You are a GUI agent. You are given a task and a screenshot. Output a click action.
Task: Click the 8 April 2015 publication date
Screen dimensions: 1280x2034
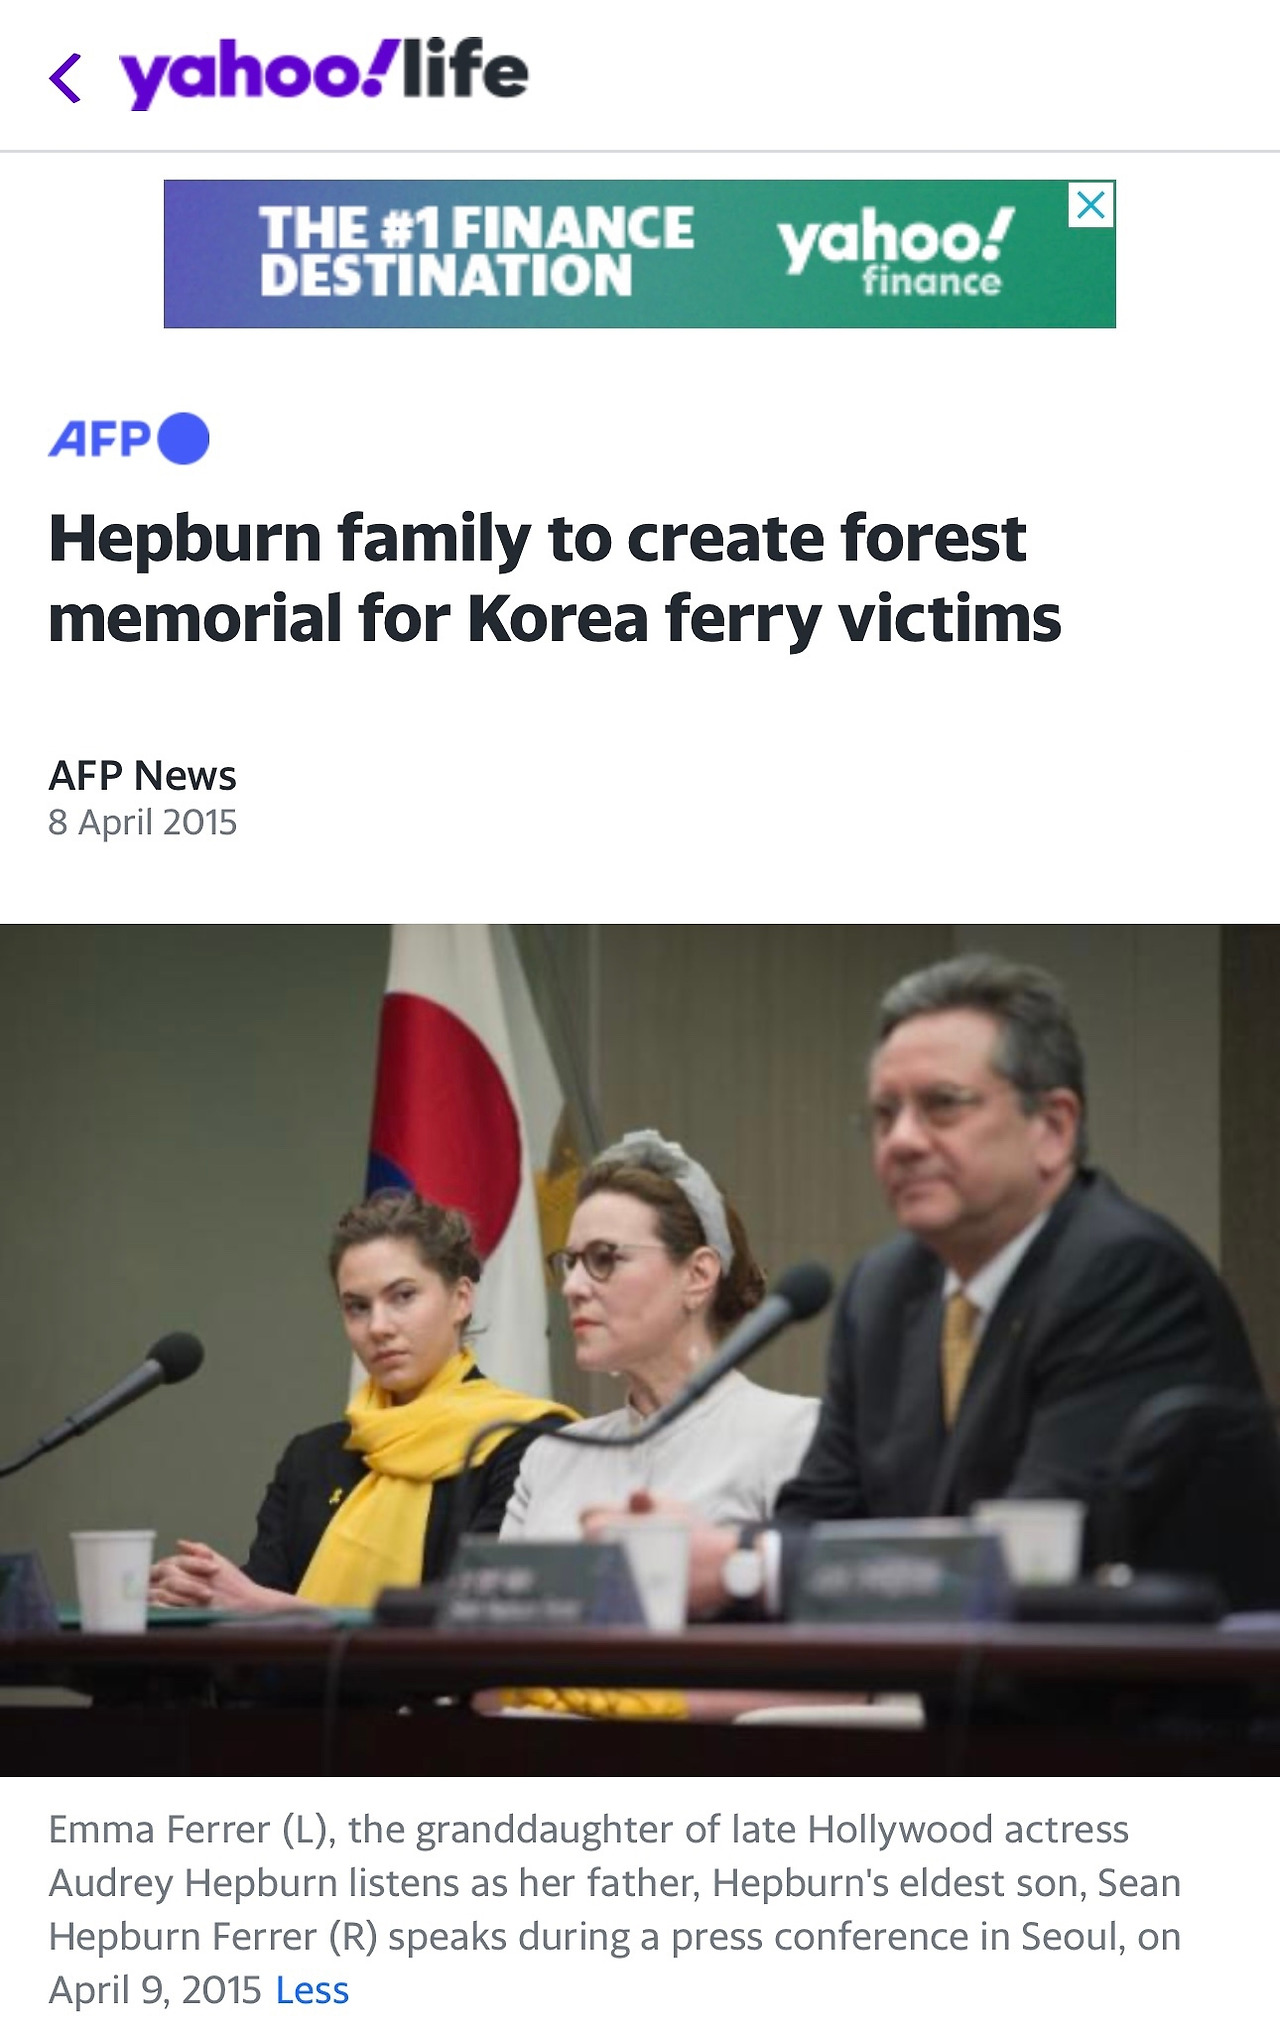tap(142, 822)
